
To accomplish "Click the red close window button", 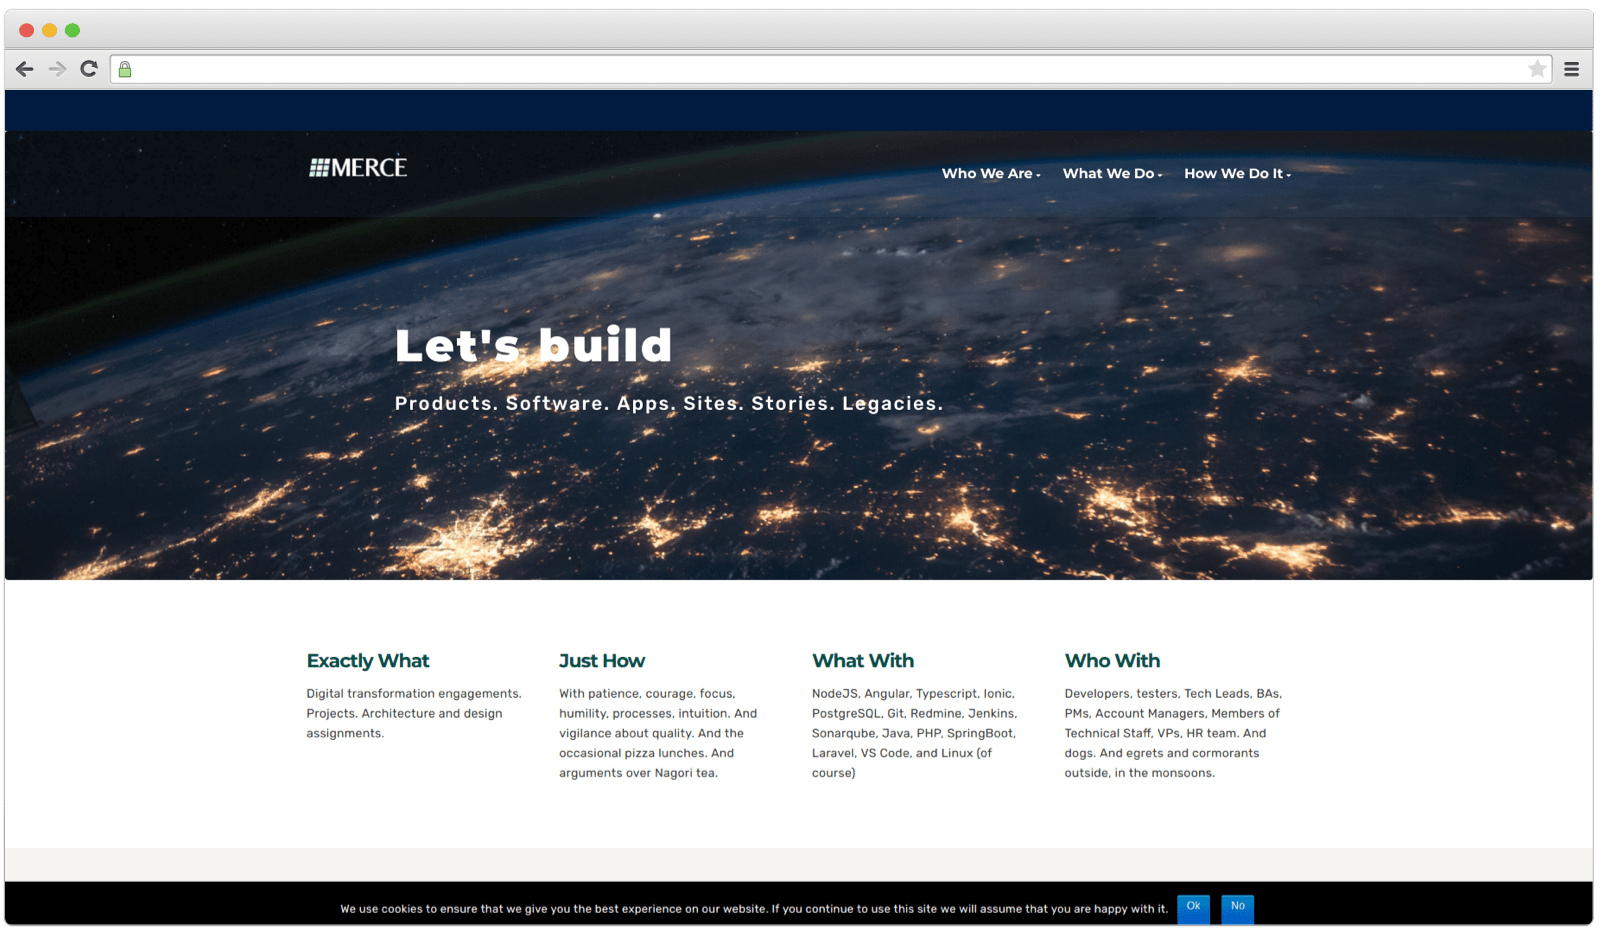I will [x=27, y=30].
